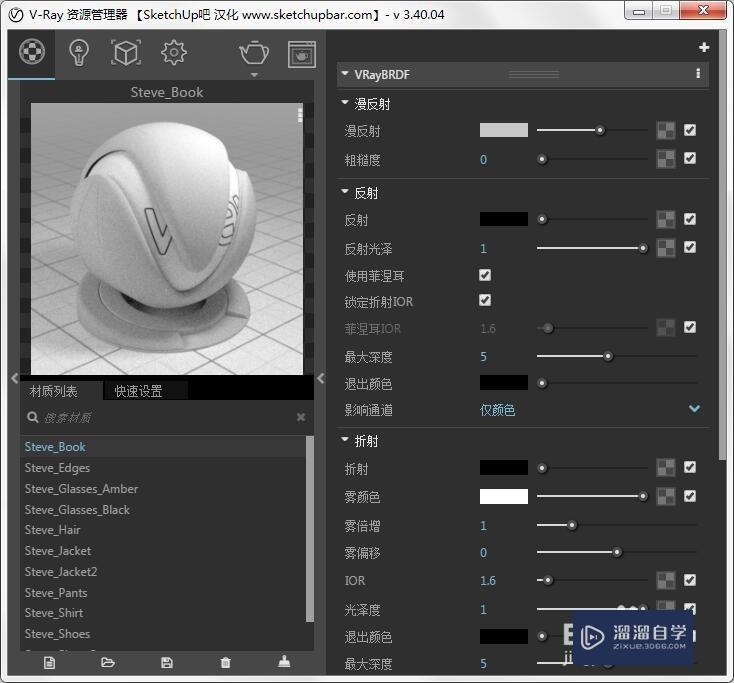
Task: Collapse the Refraction (折射) section
Action: tap(345, 440)
